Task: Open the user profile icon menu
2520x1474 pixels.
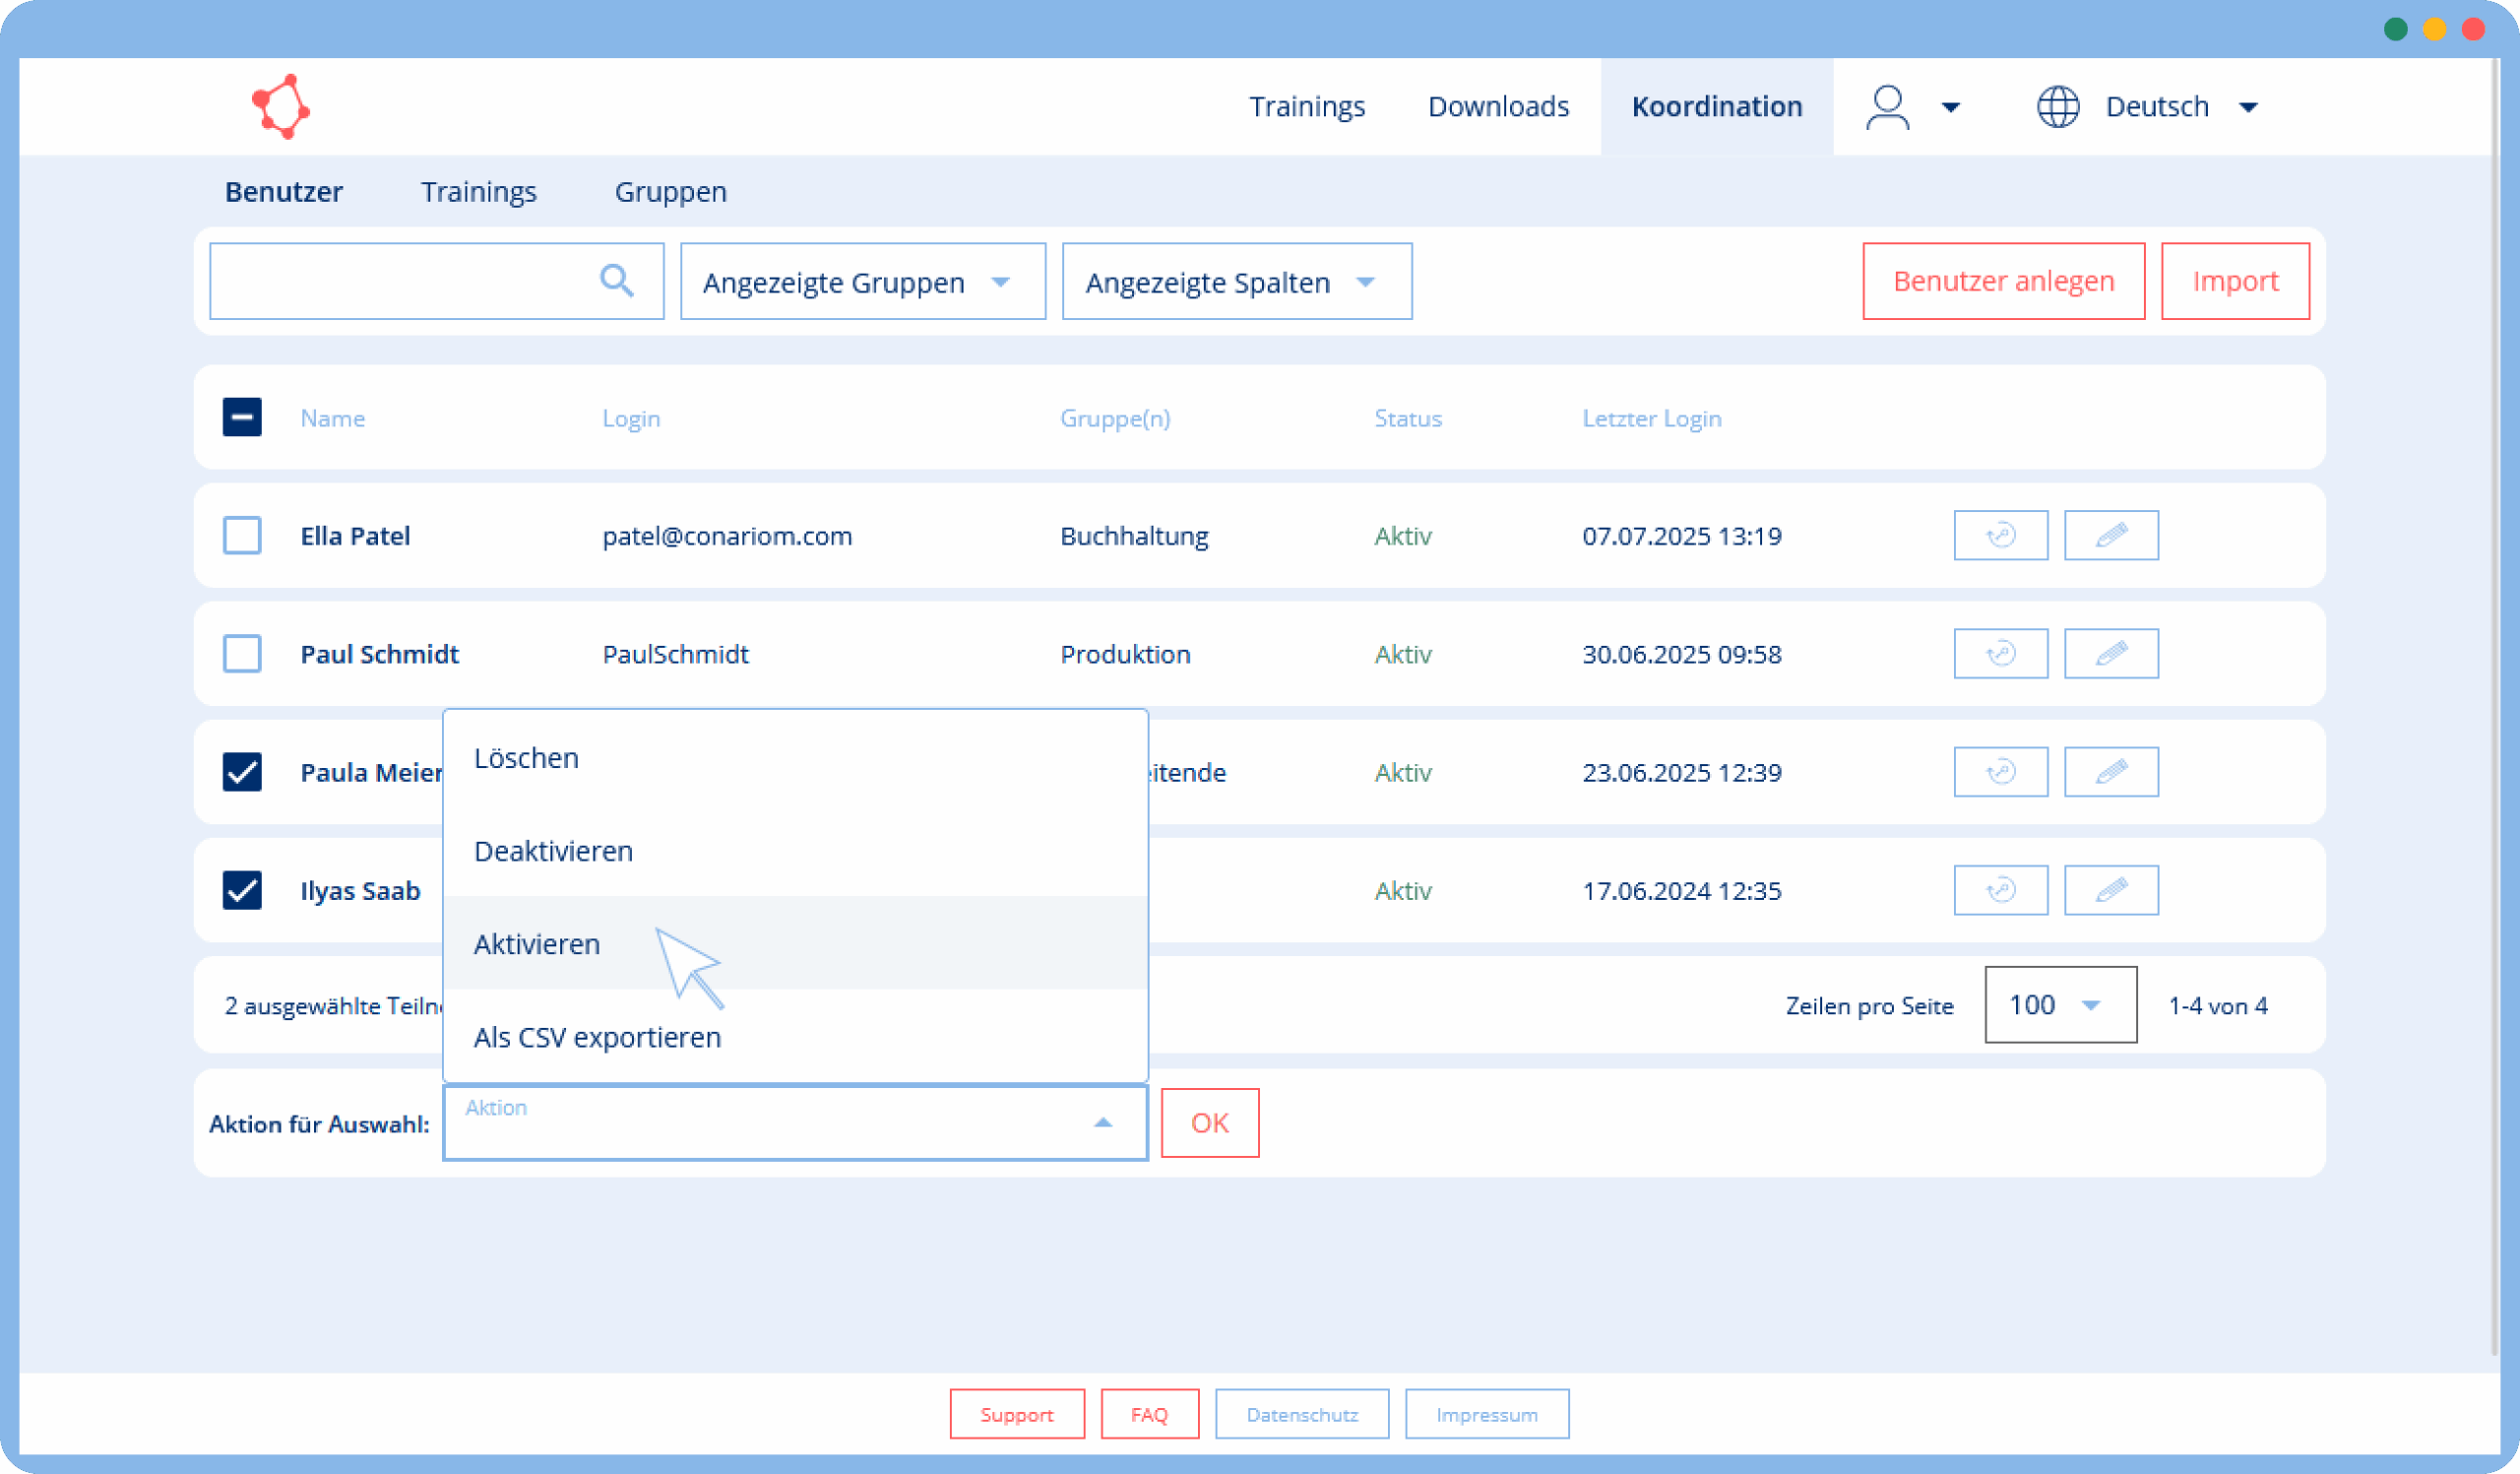Action: click(x=1887, y=107)
